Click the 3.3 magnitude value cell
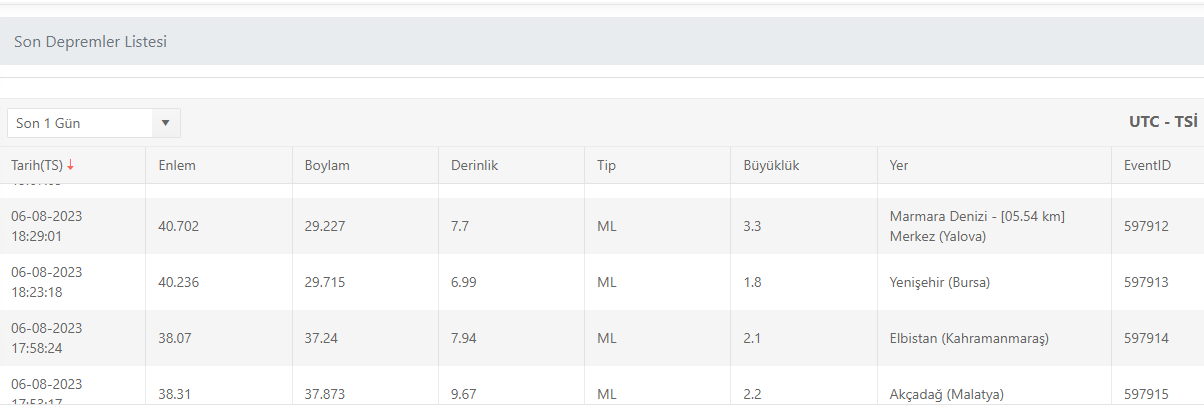This screenshot has width=1204, height=405. pyautogui.click(x=752, y=226)
